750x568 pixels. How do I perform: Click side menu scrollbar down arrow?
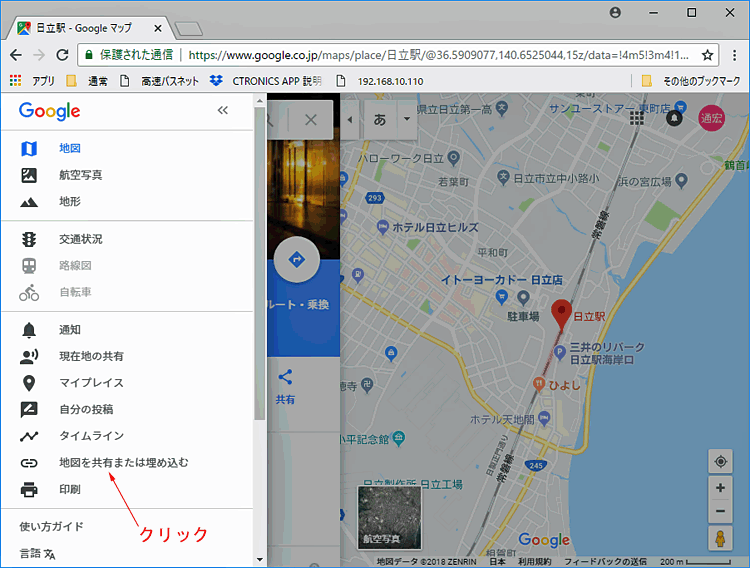(x=260, y=559)
